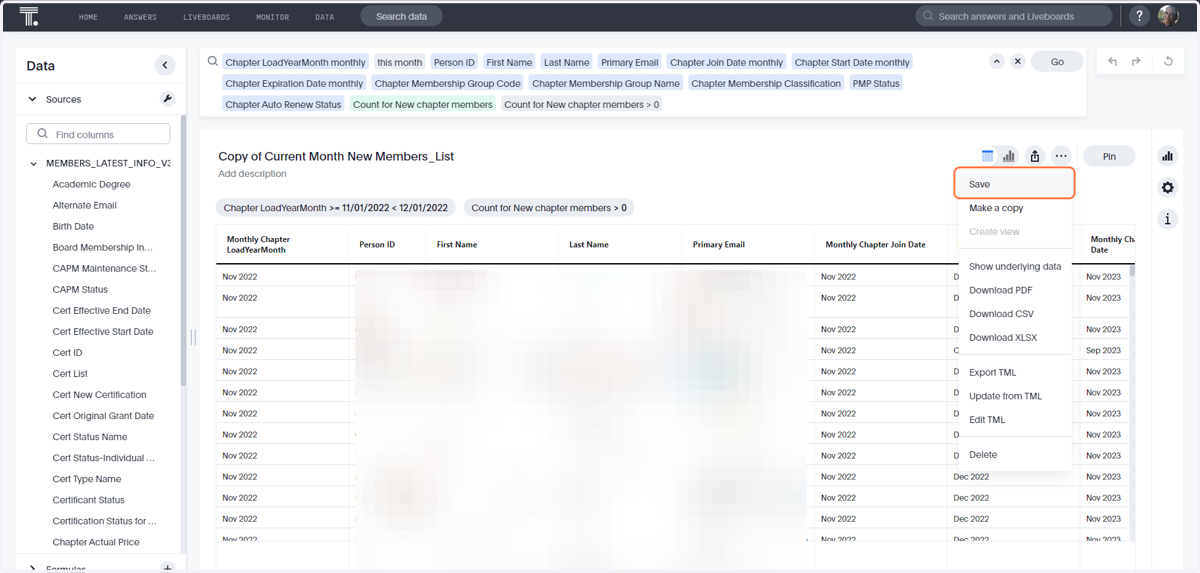Select the 'this month' search token
The height and width of the screenshot is (573, 1200).
point(400,62)
